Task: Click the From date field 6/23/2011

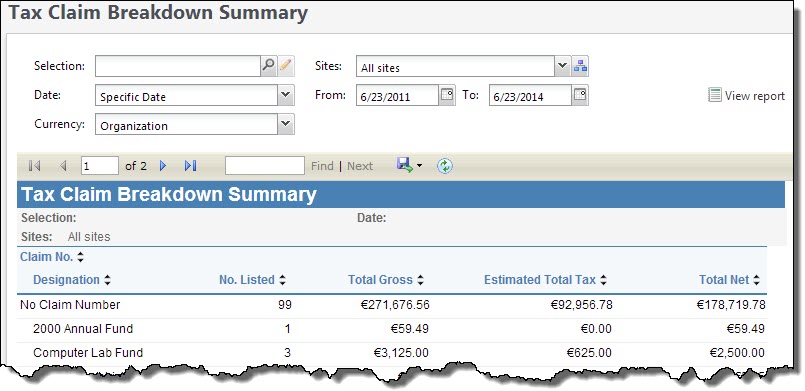Action: coord(397,96)
